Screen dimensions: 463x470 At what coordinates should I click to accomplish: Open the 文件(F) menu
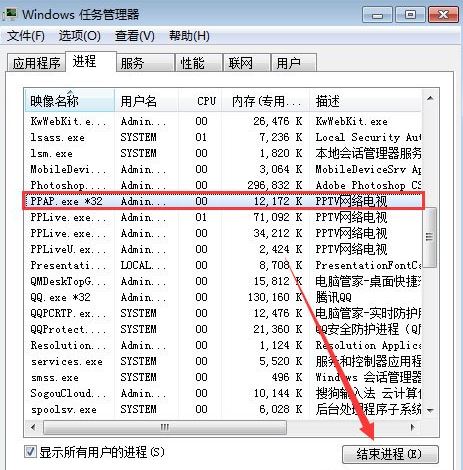[26, 36]
